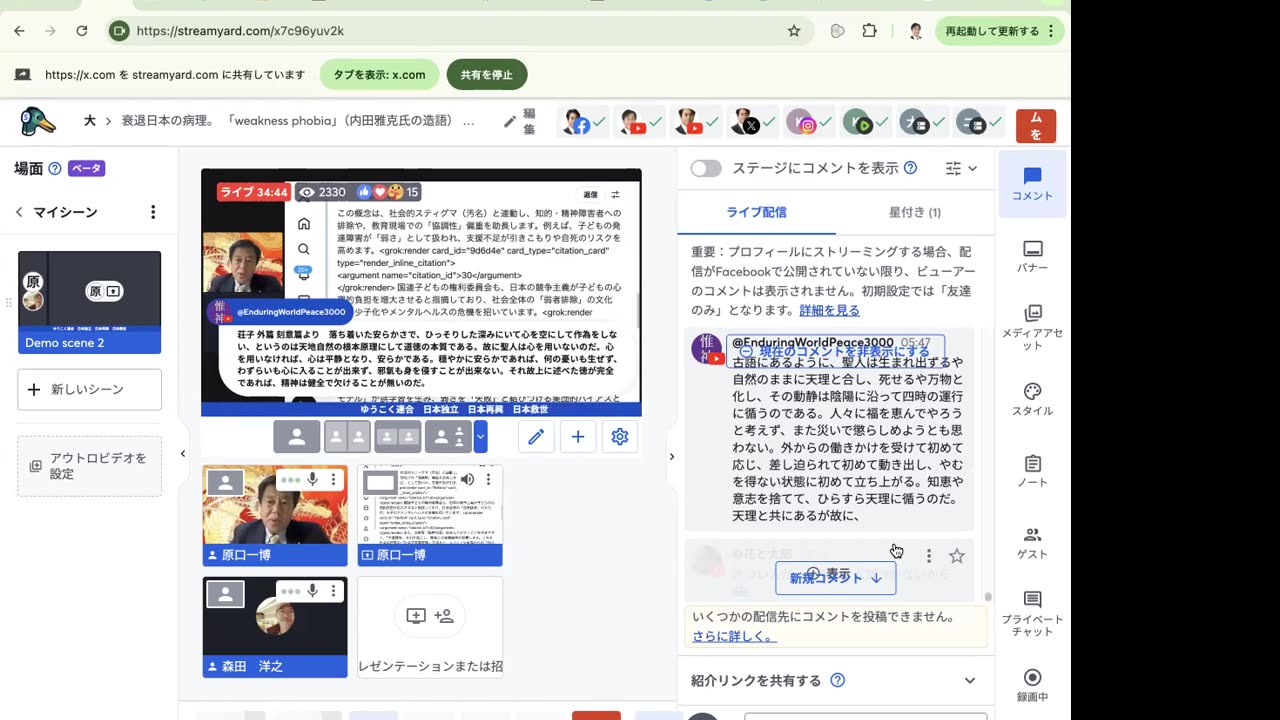The width and height of the screenshot is (1280, 720).
Task: Open more options on 森田 洋之 card
Action: 333,591
